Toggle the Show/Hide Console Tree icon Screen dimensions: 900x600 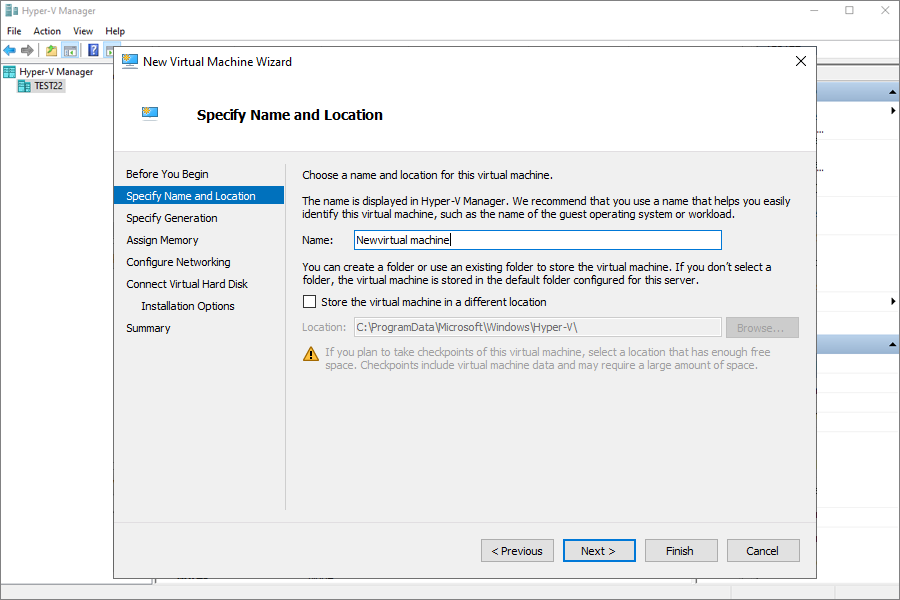point(71,51)
